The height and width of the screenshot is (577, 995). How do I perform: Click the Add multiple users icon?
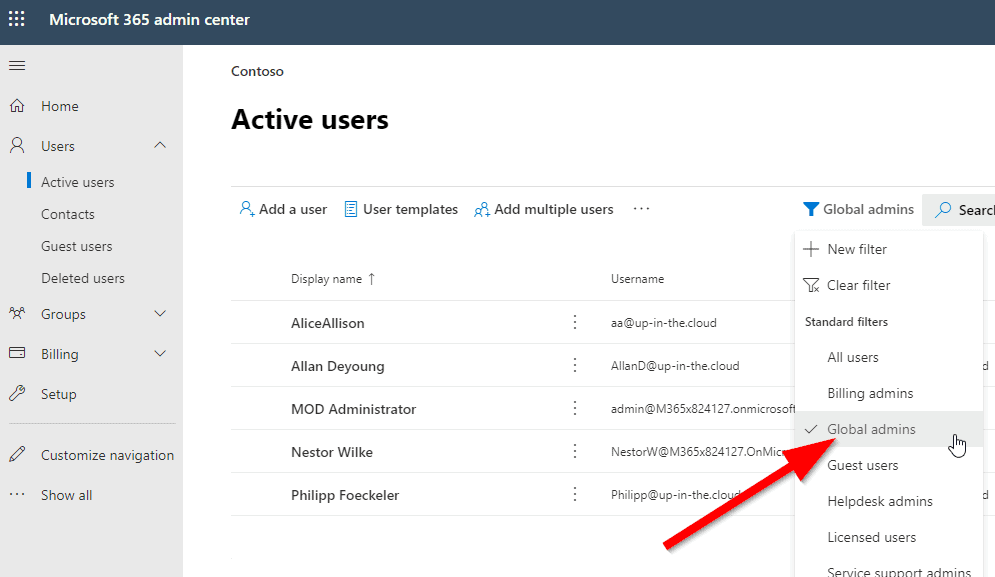coord(482,209)
